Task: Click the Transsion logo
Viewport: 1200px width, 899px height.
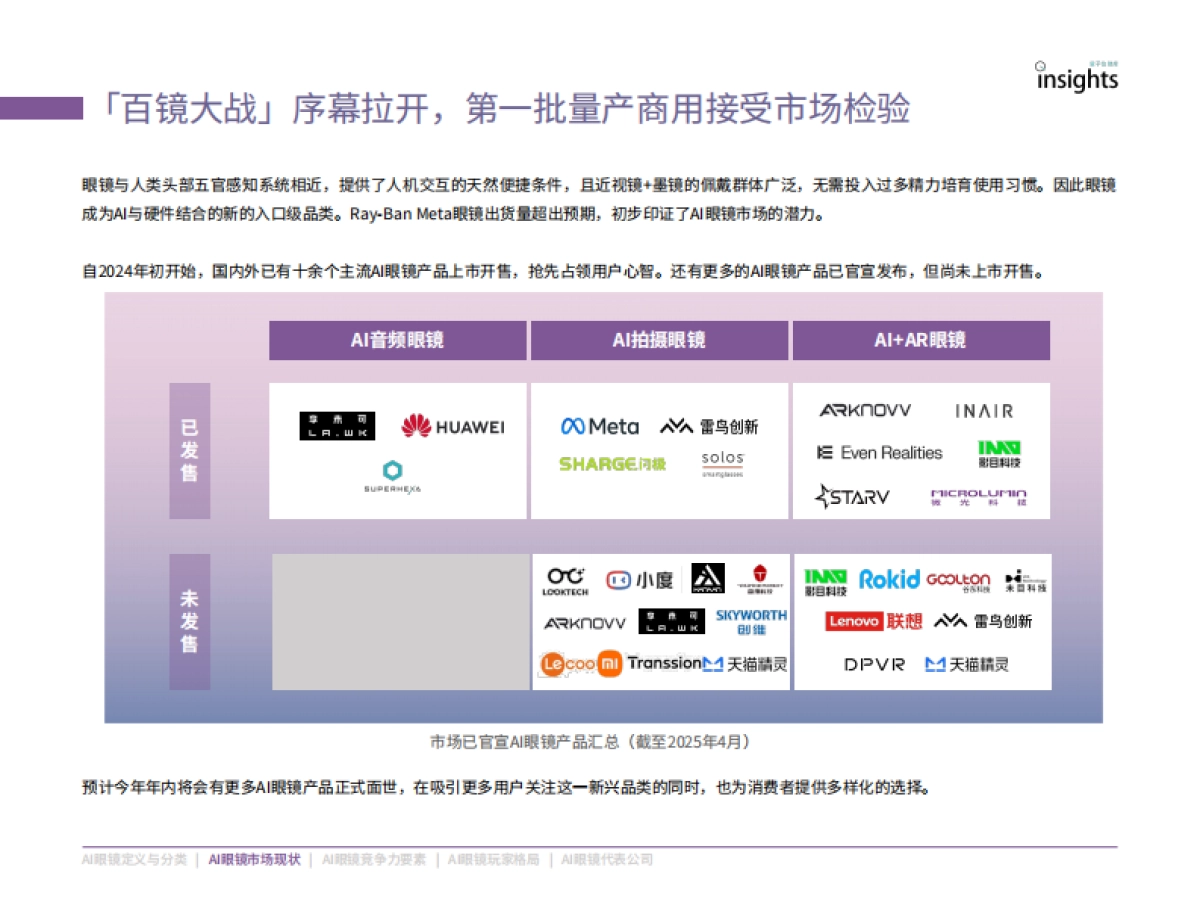Action: coord(666,663)
